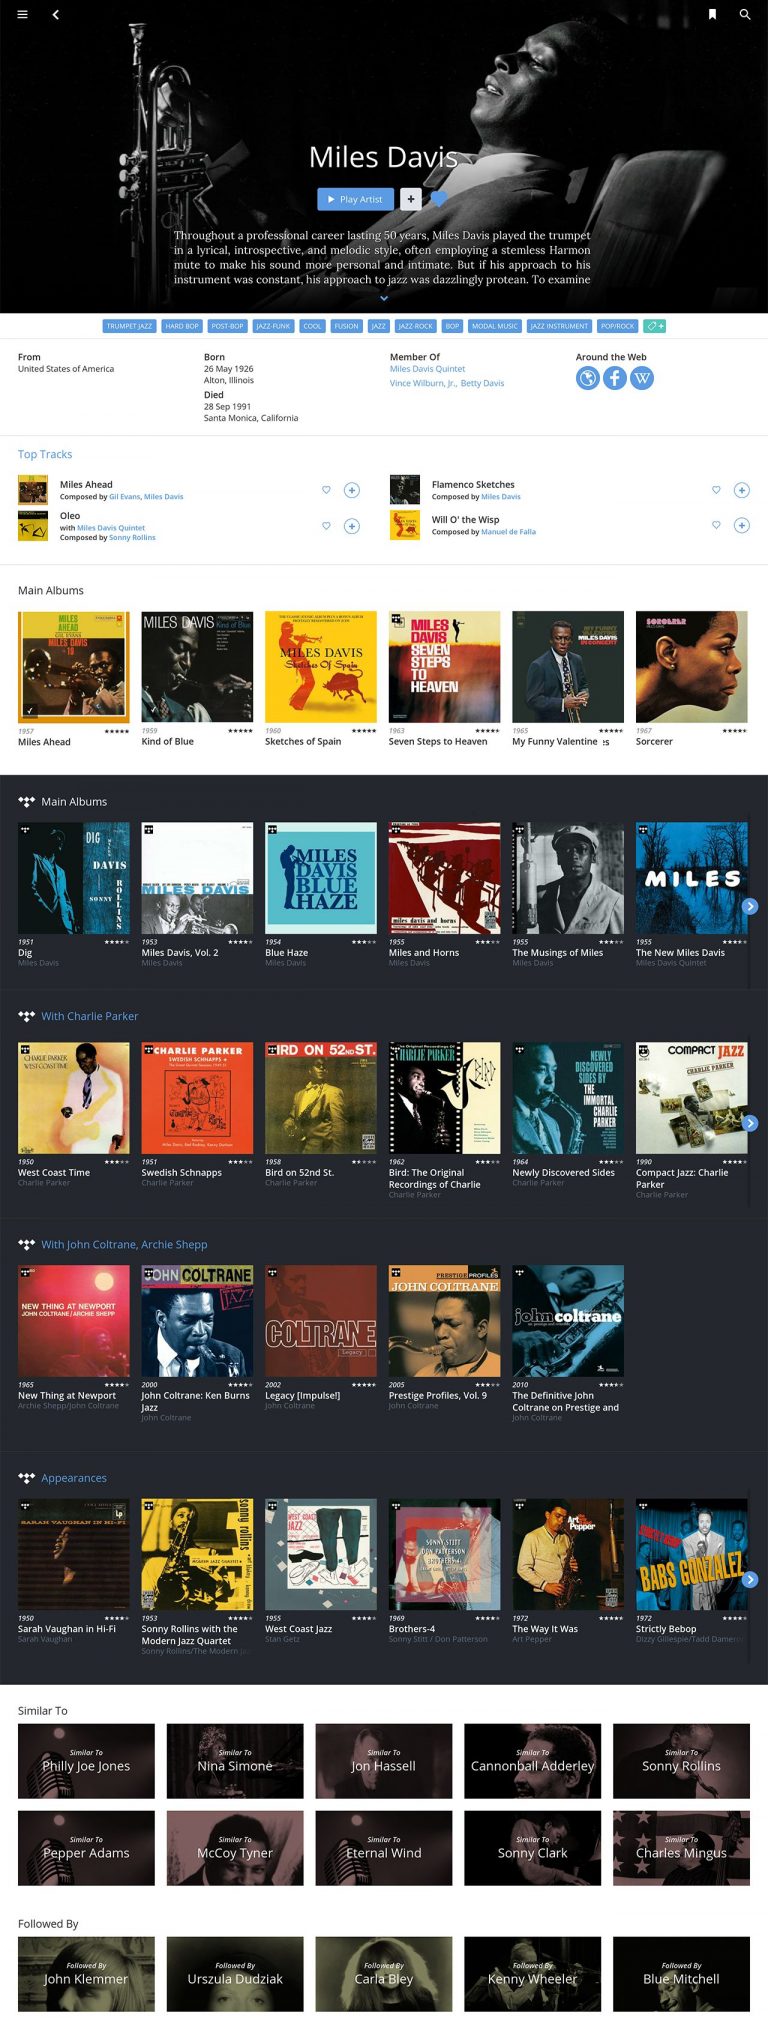Select the MODAL MUSIC tag
The height and width of the screenshot is (2018, 768).
pos(495,326)
